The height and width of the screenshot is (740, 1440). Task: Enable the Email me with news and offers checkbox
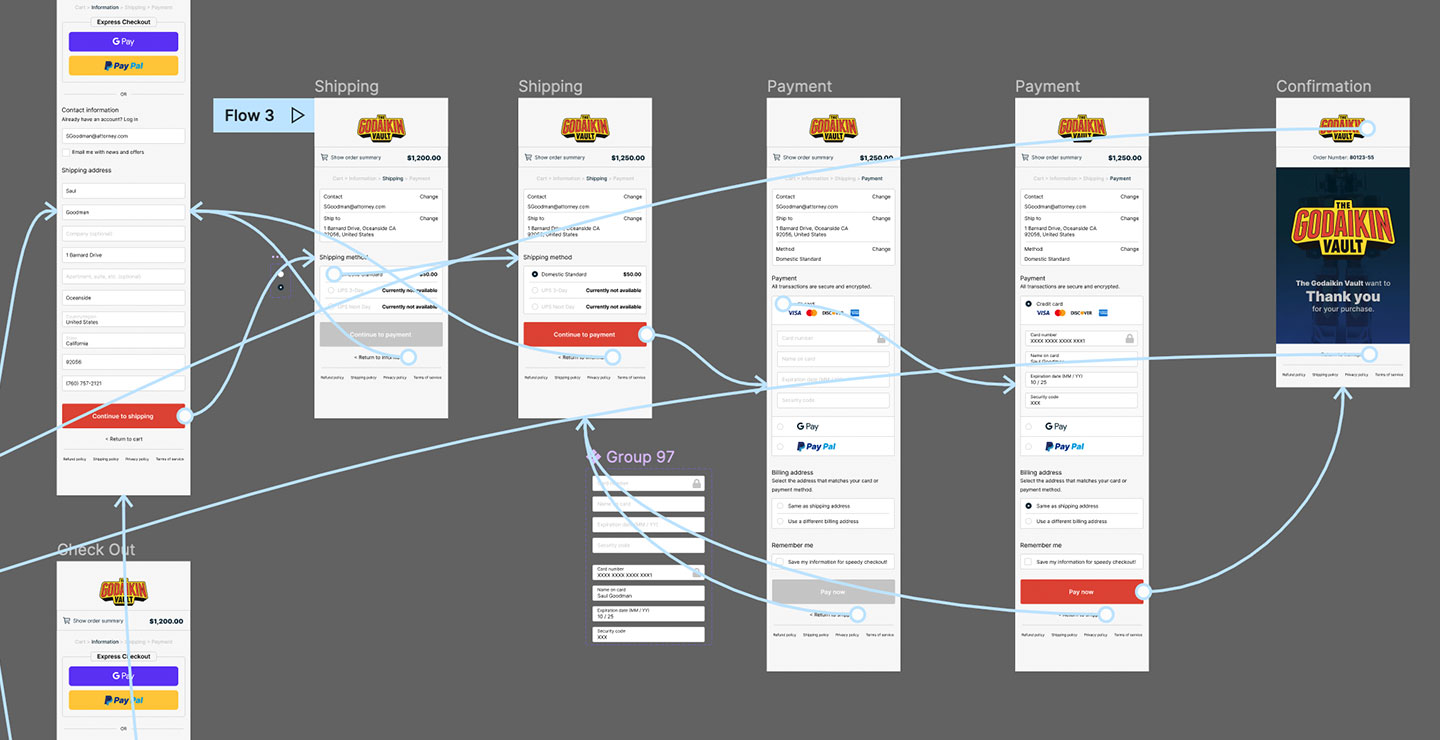66,152
